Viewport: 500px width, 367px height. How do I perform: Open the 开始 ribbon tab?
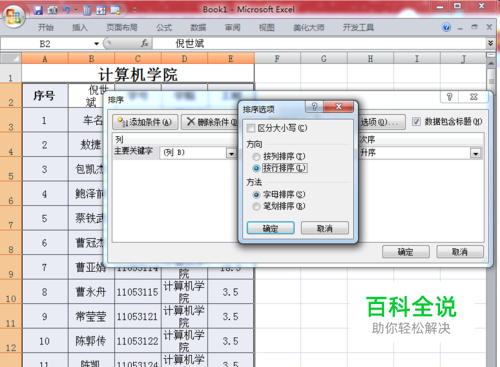click(46, 28)
